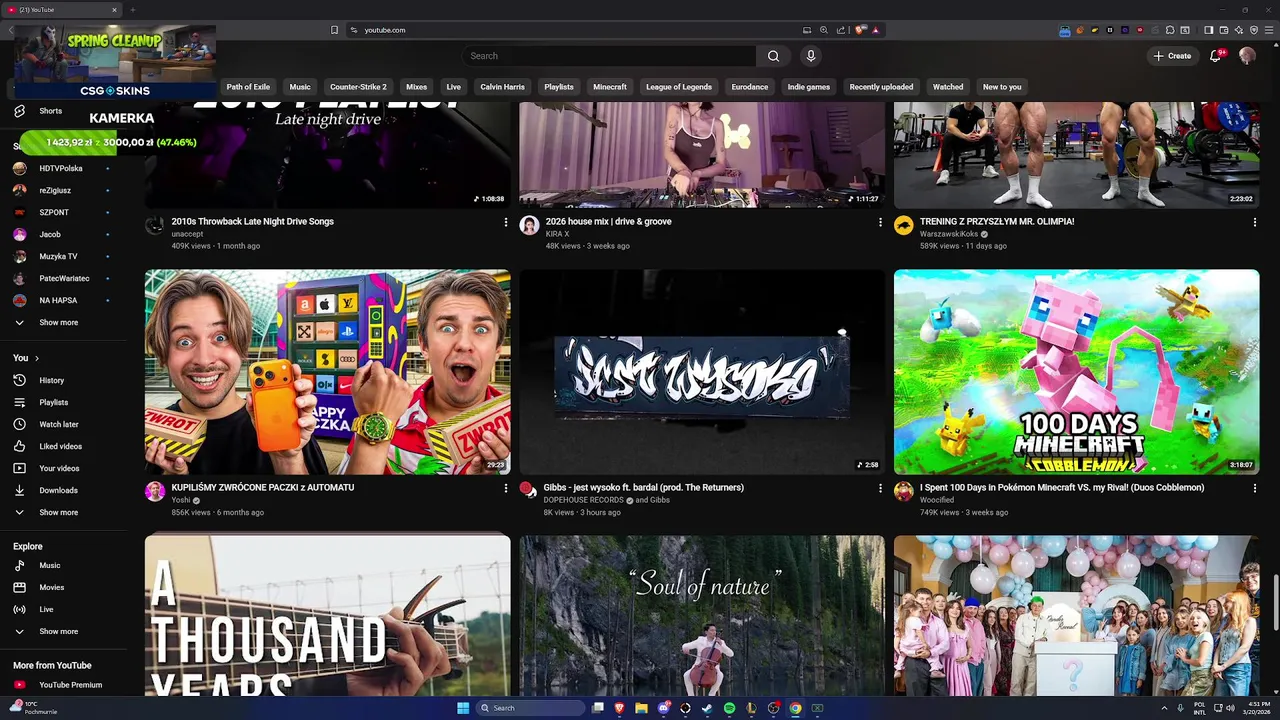Image resolution: width=1280 pixels, height=720 pixels.
Task: Open the HDTVPolska subscription channel
Action: [62, 168]
